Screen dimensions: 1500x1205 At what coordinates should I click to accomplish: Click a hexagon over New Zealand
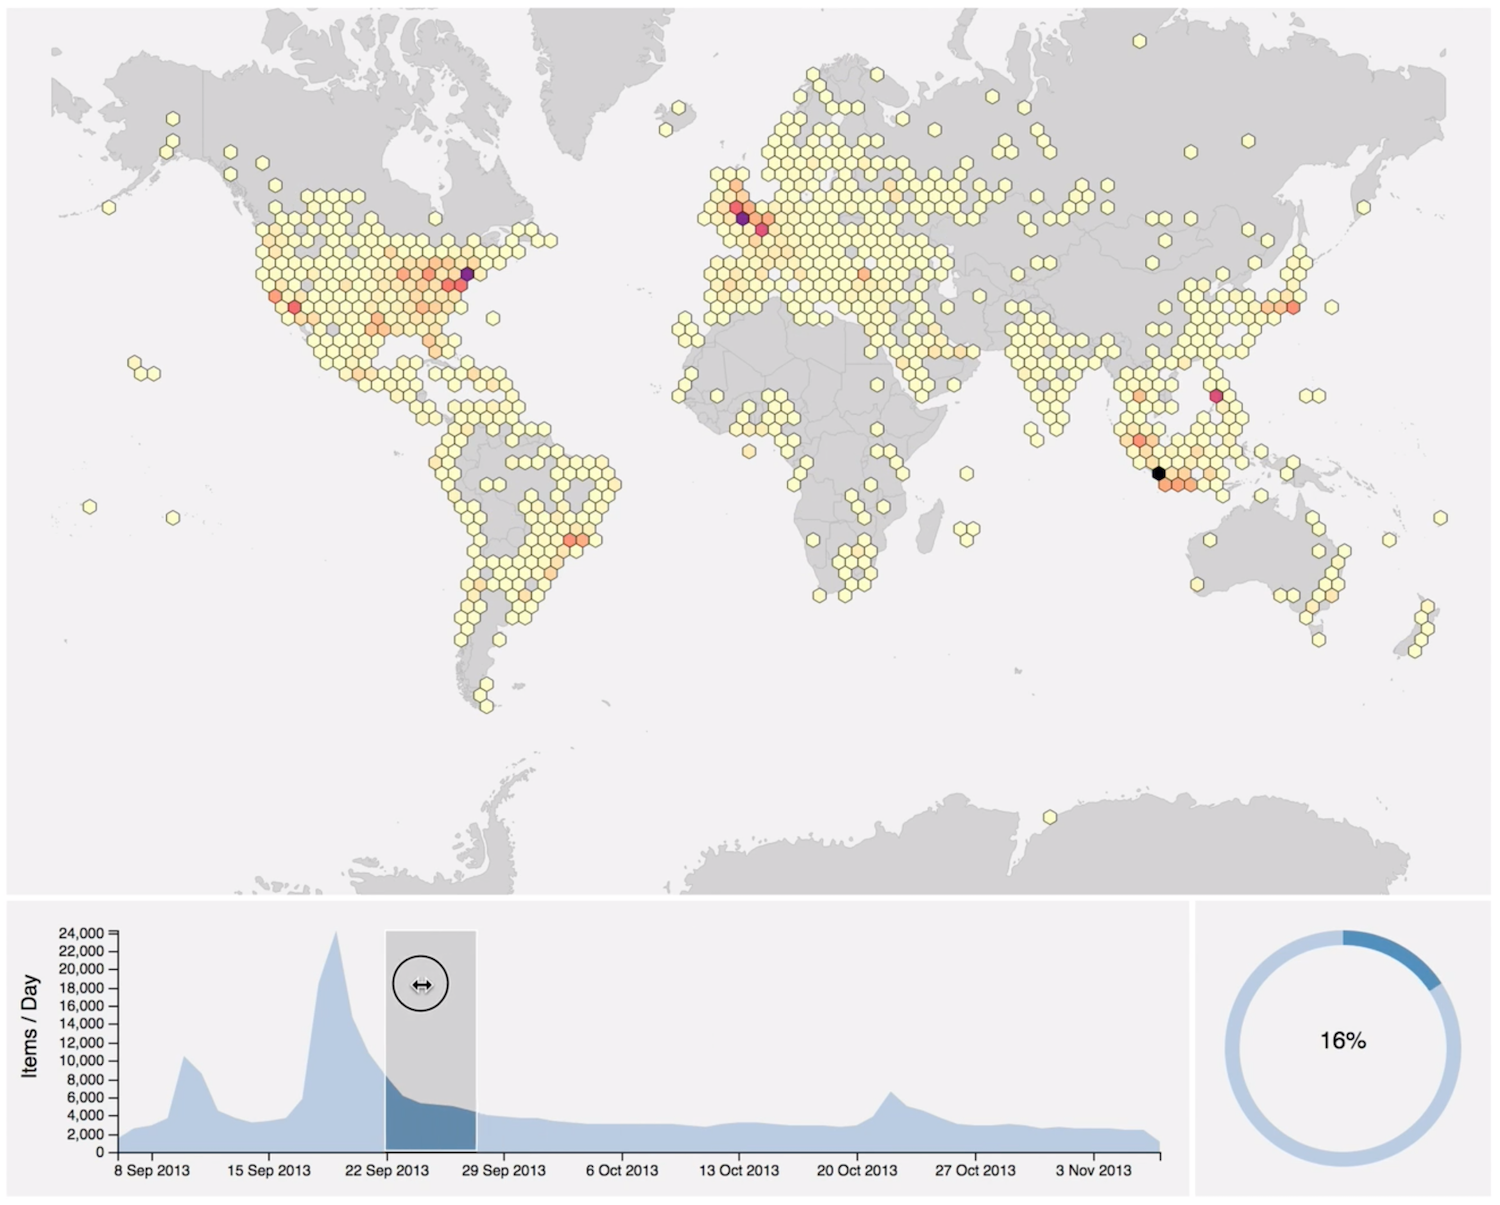(1427, 605)
